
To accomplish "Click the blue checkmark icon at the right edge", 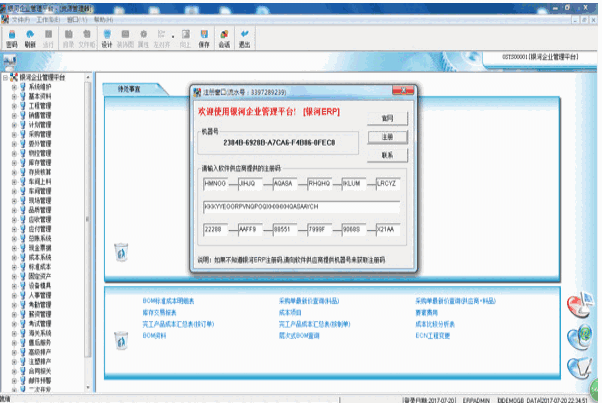I will (580, 368).
